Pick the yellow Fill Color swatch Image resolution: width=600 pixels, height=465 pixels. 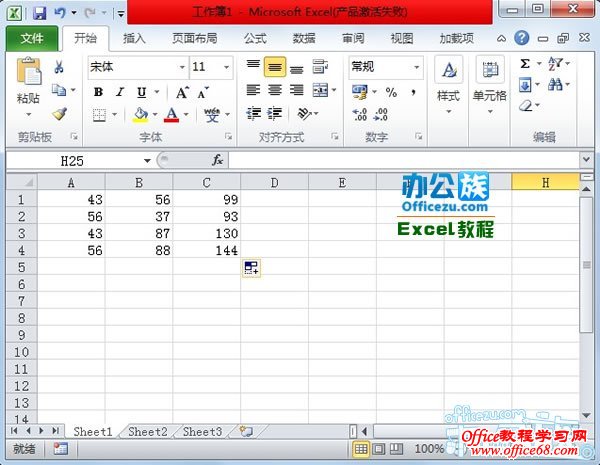140,114
